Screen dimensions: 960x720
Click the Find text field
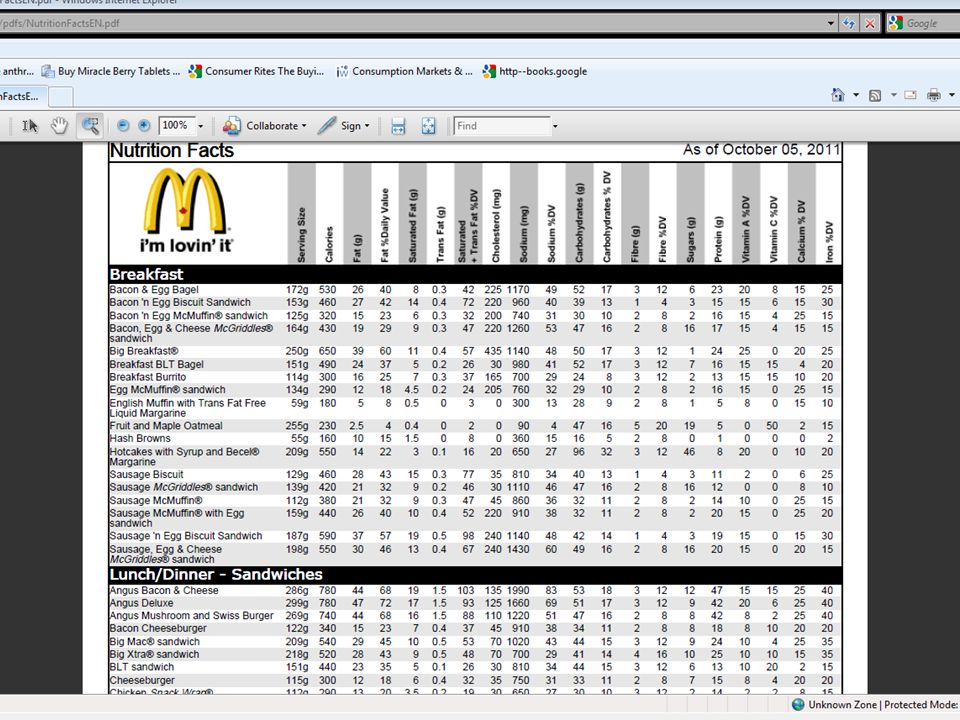pyautogui.click(x=502, y=126)
